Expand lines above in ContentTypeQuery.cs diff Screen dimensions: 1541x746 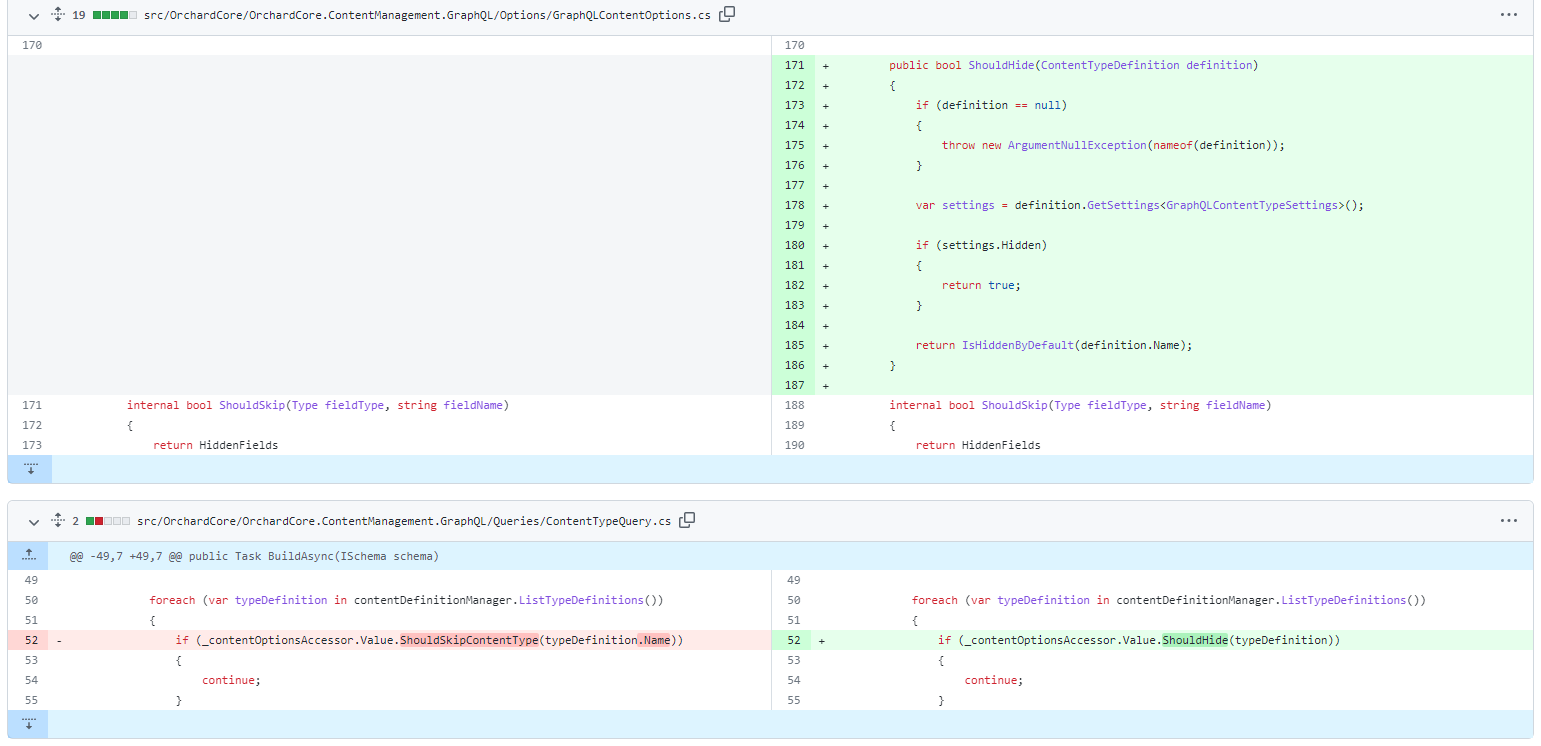tap(28, 555)
